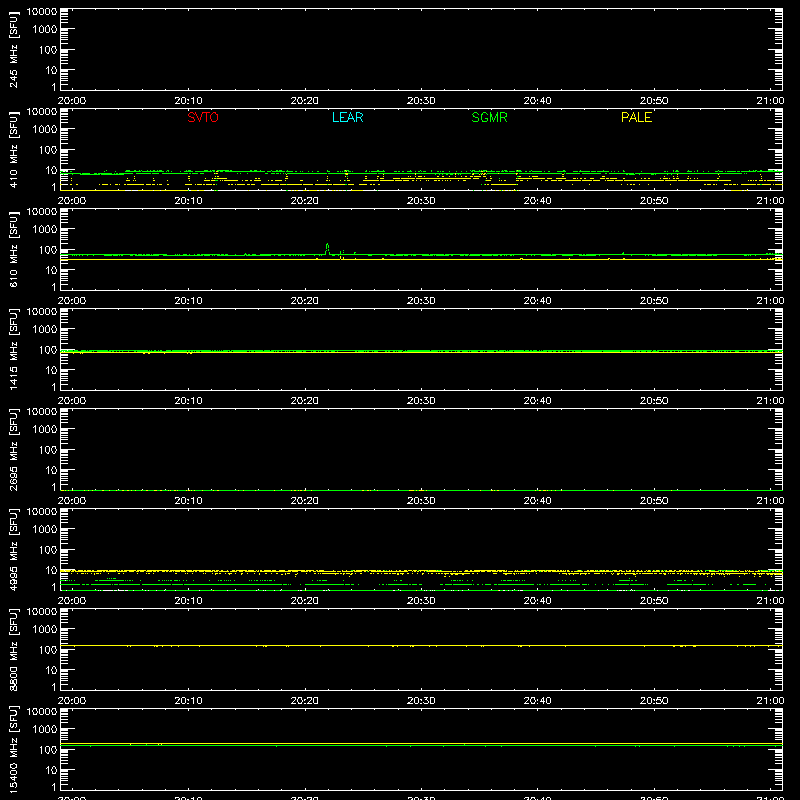Click the 1000 tick label of 2695 MHz plot
The image size is (800, 800).
pyautogui.click(x=45, y=430)
